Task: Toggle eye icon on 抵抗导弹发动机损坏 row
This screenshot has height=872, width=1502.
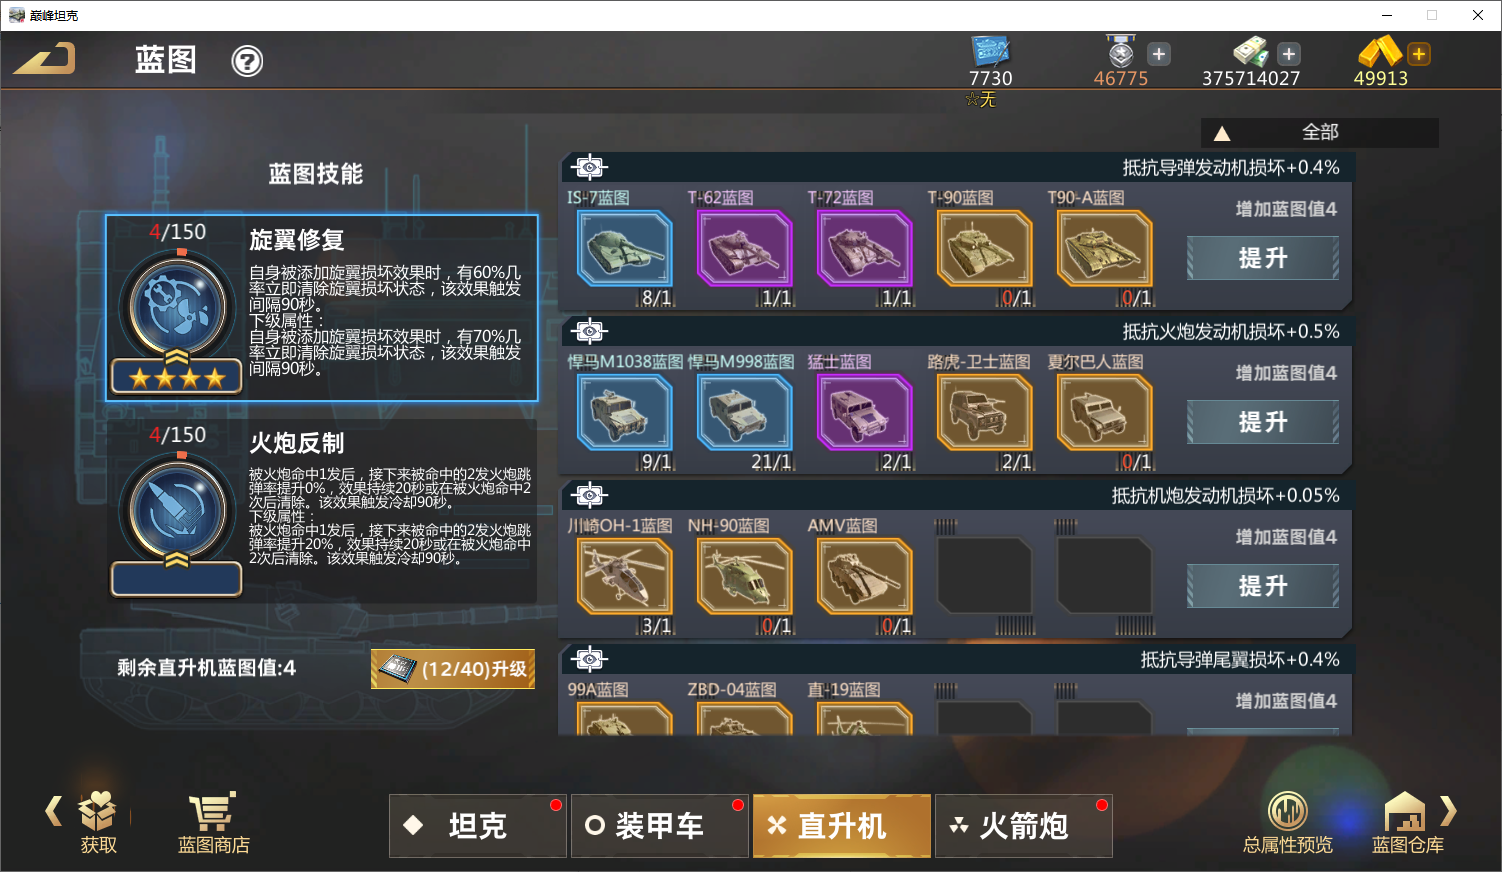Action: [590, 167]
